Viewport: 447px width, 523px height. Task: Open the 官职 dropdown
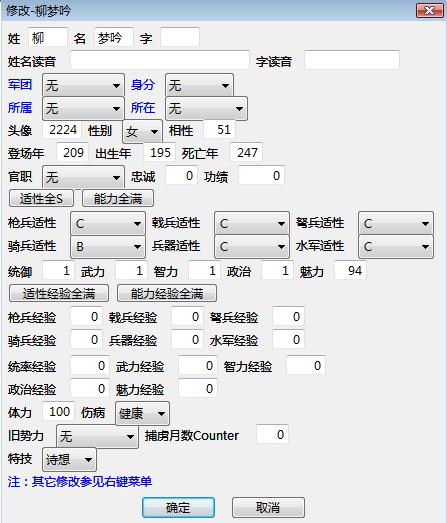[83, 177]
